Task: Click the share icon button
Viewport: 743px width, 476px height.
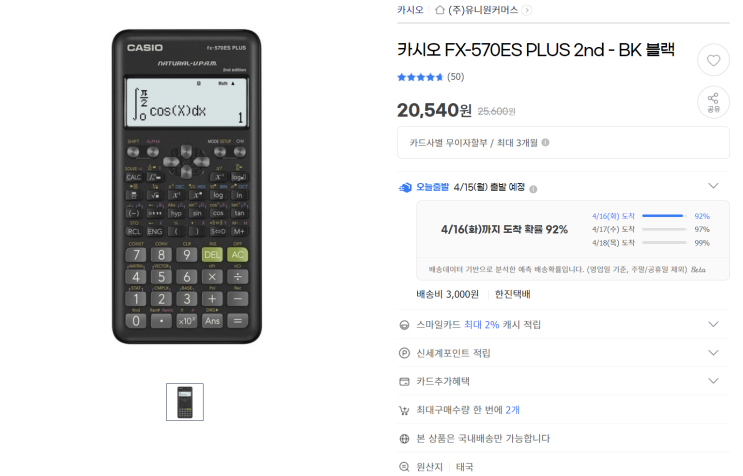Action: tap(713, 102)
